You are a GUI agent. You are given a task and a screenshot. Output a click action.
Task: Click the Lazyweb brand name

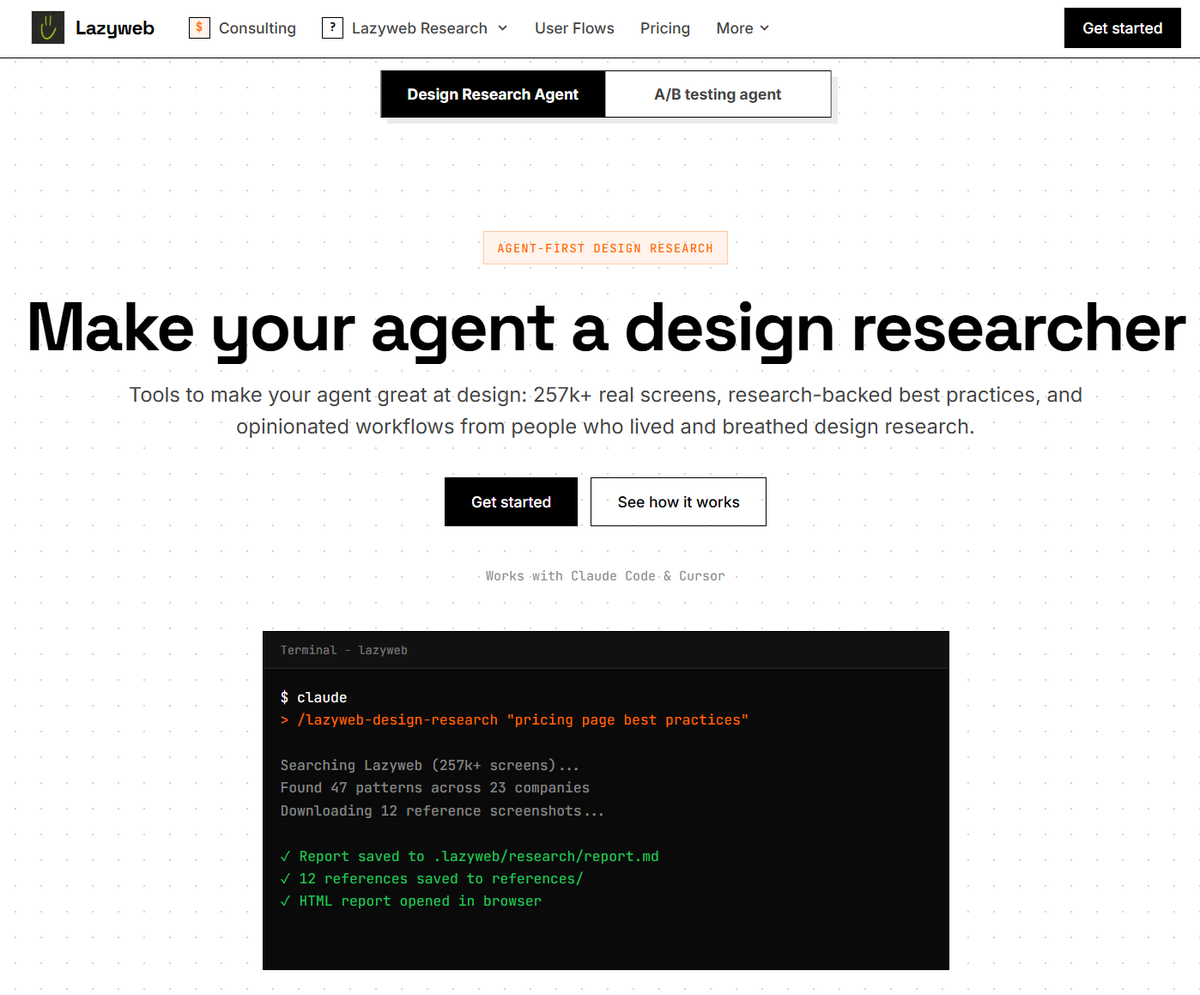(x=115, y=28)
